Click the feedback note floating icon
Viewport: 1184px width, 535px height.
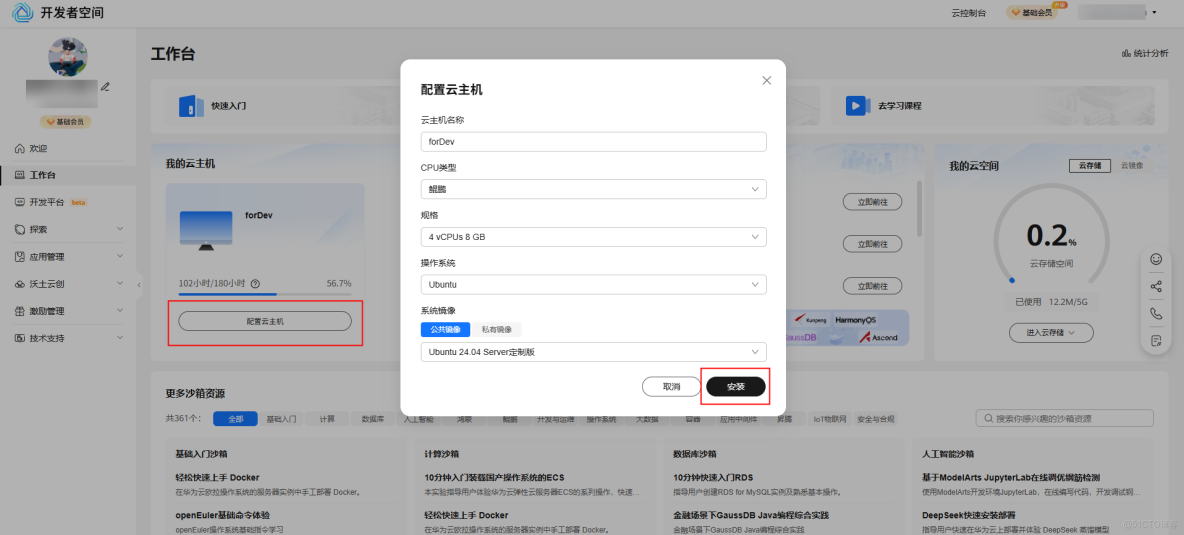pos(1156,340)
